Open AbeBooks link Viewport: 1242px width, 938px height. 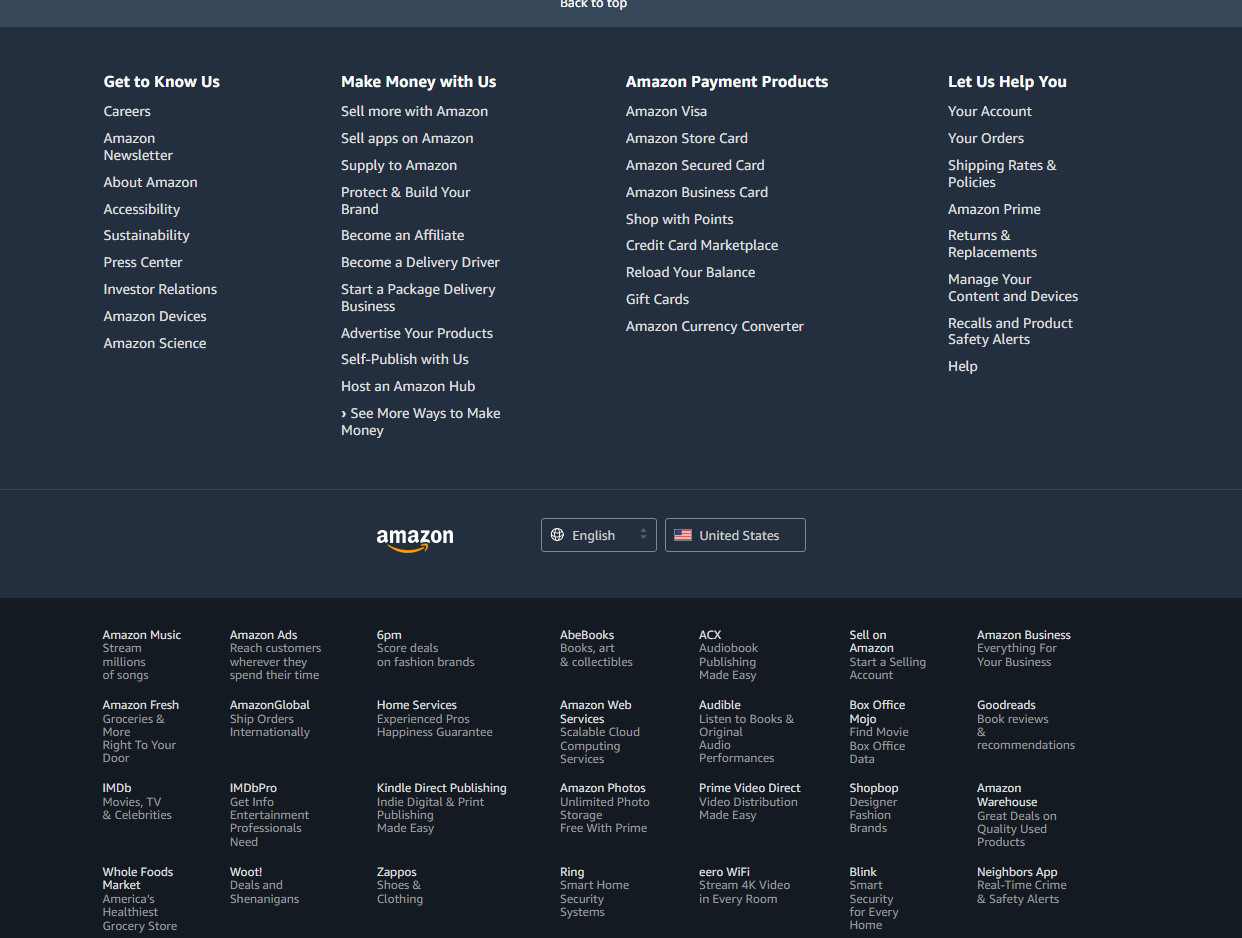point(596,648)
